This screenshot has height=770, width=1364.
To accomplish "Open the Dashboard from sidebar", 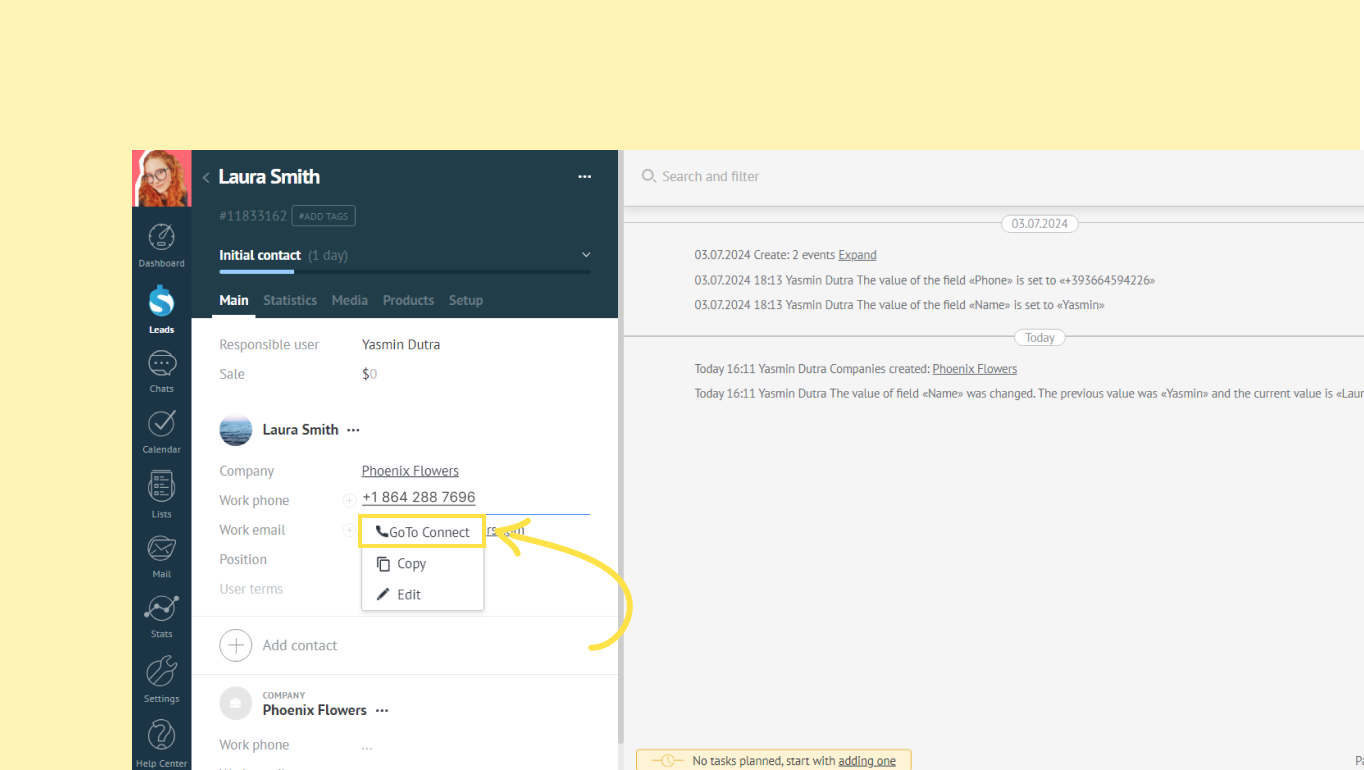I will point(161,245).
